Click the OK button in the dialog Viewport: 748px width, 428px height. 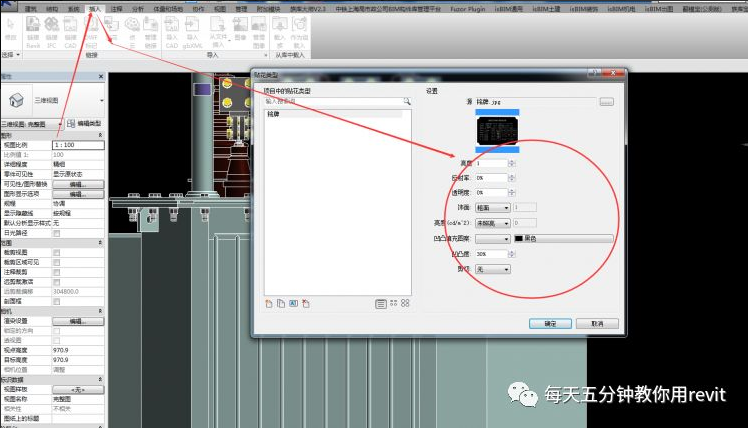coord(550,323)
